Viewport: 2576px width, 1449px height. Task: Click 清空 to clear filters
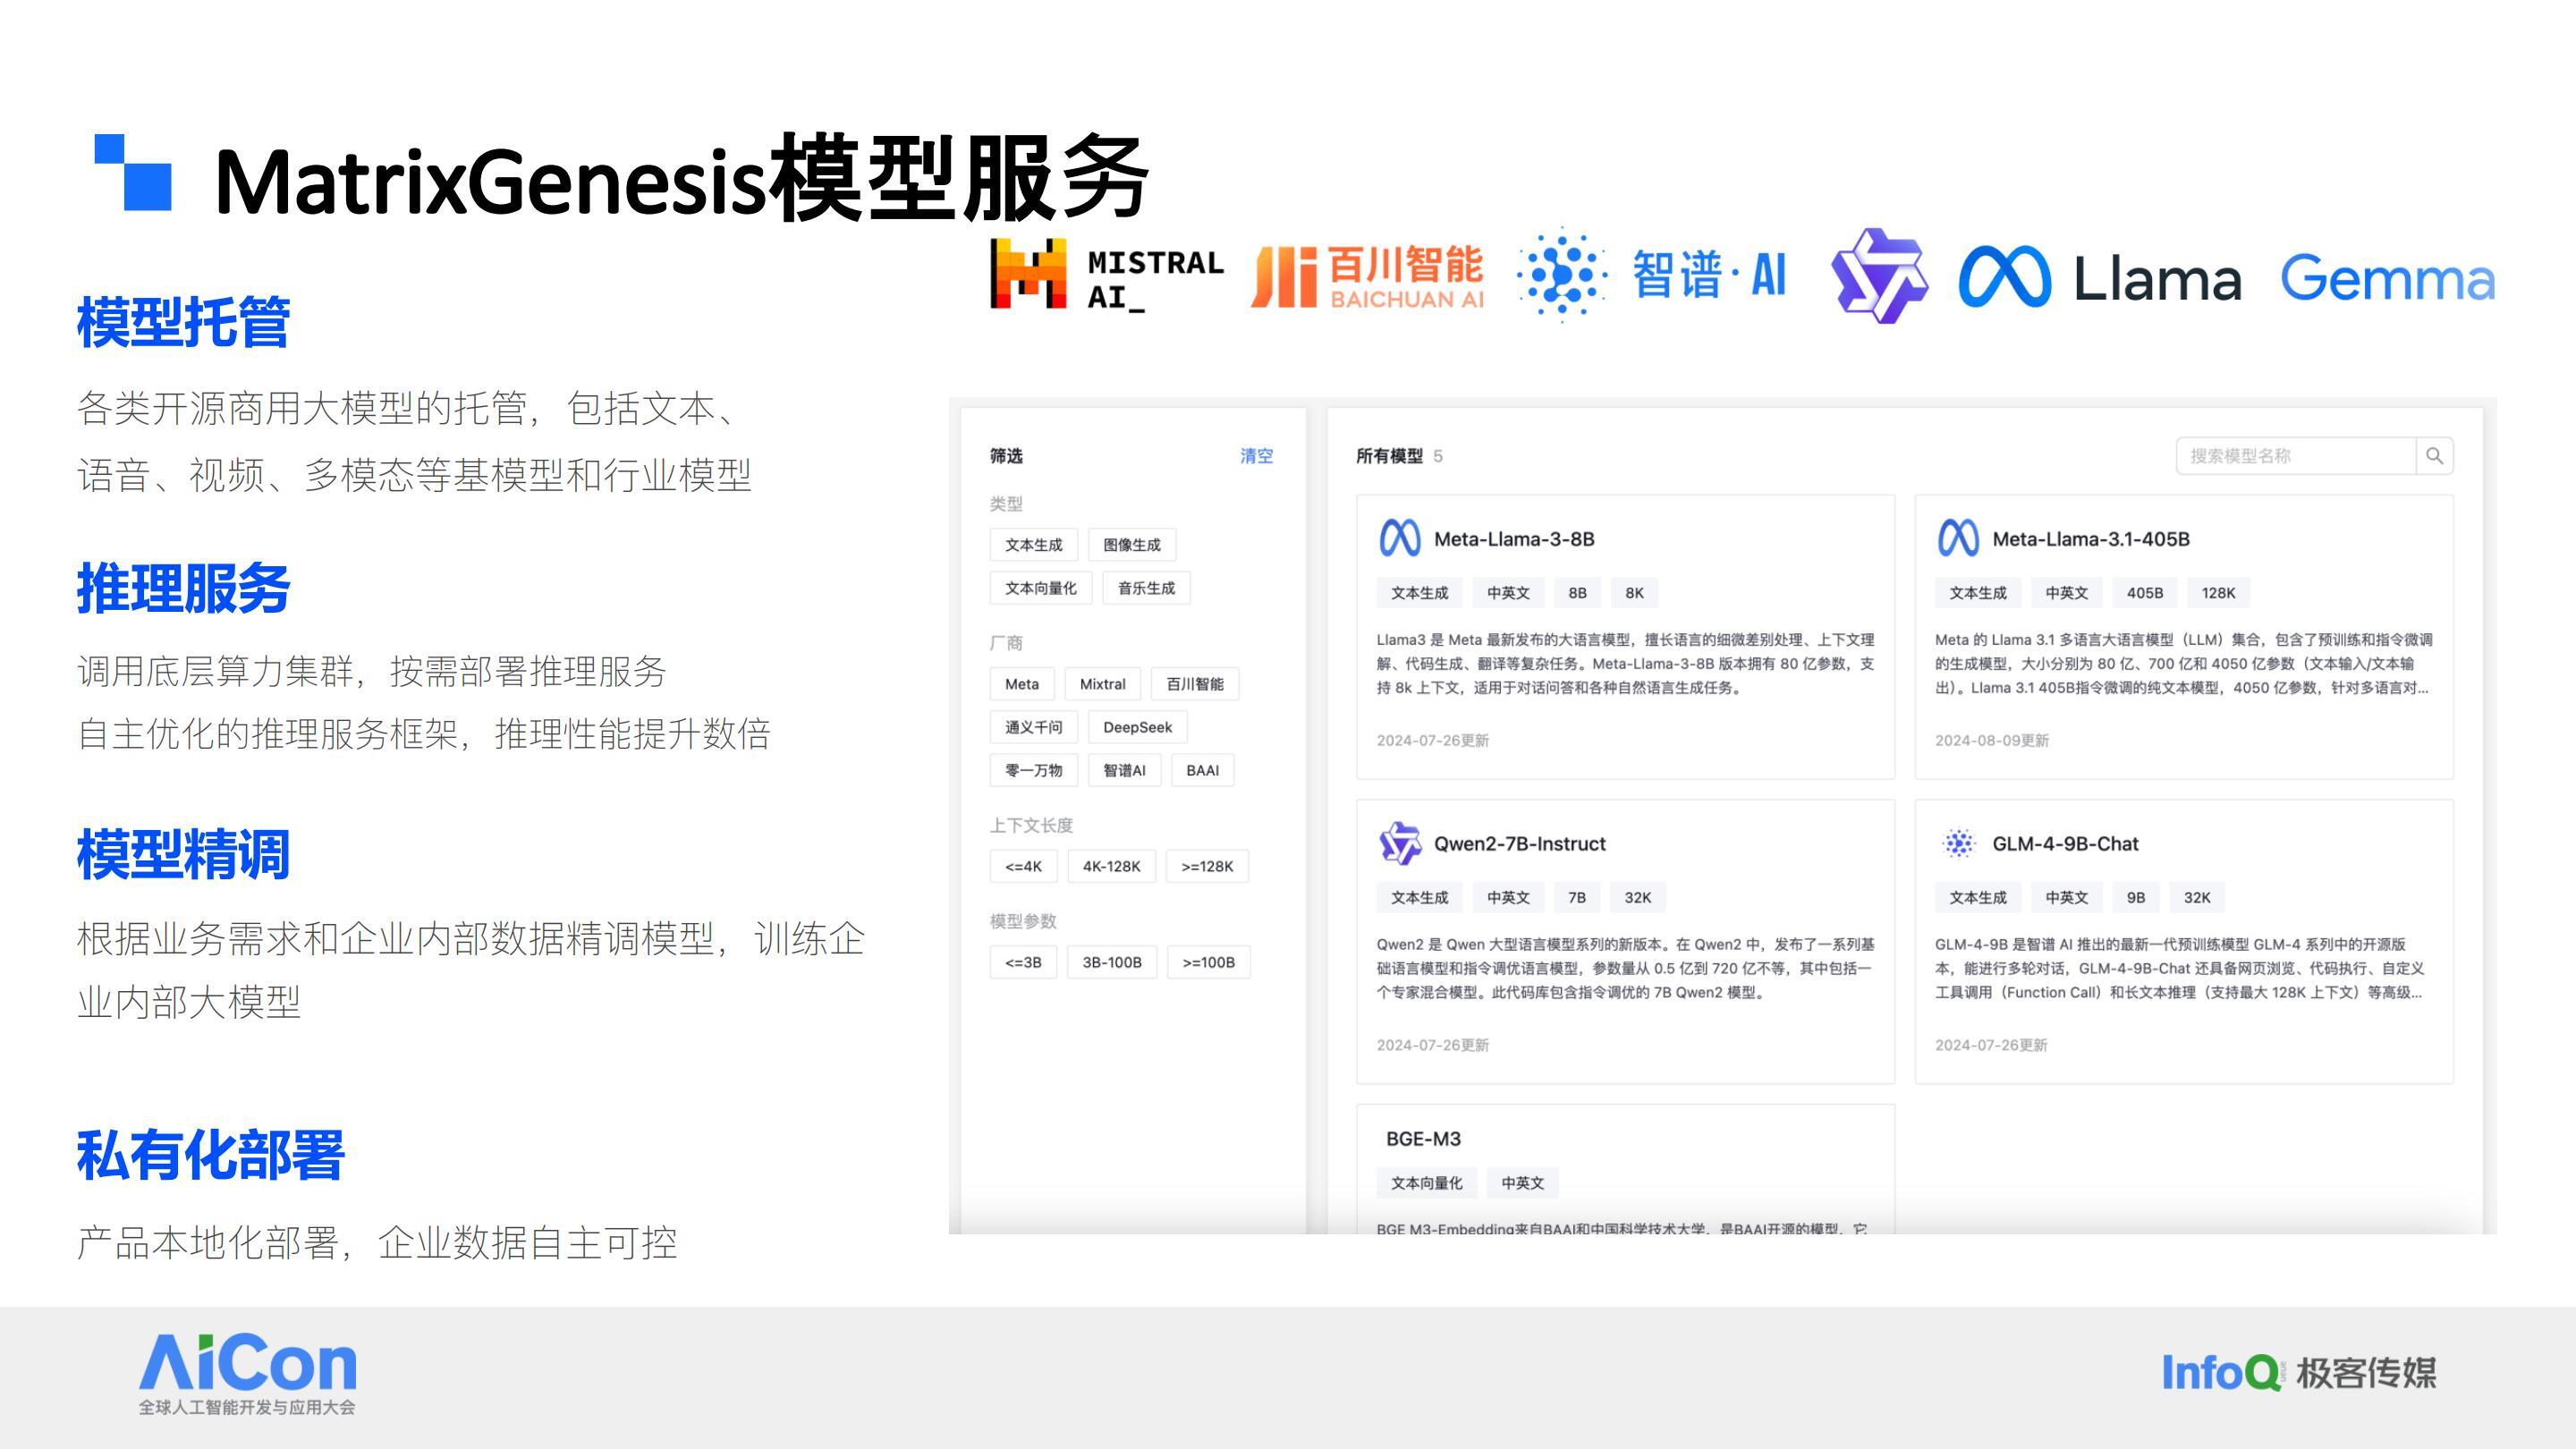point(1256,456)
